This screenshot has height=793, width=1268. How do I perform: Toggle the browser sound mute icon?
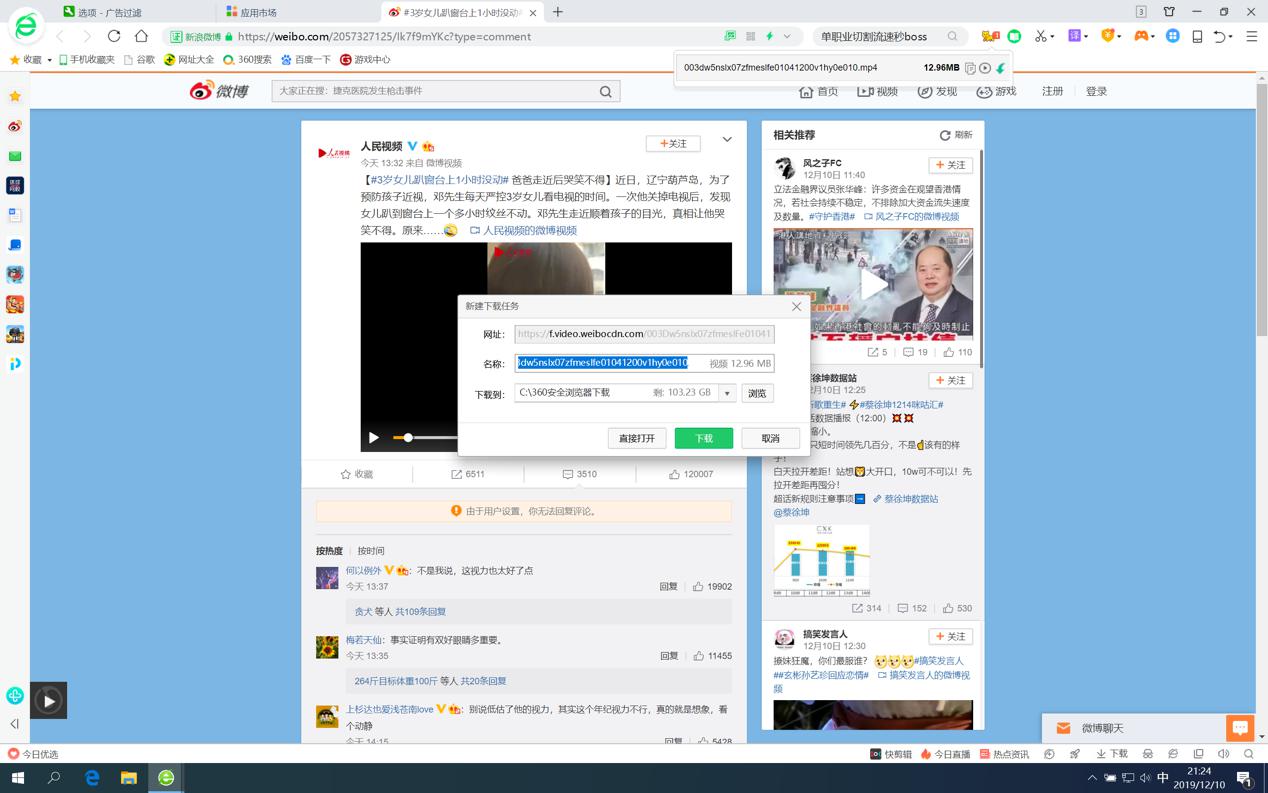pyautogui.click(x=1223, y=754)
